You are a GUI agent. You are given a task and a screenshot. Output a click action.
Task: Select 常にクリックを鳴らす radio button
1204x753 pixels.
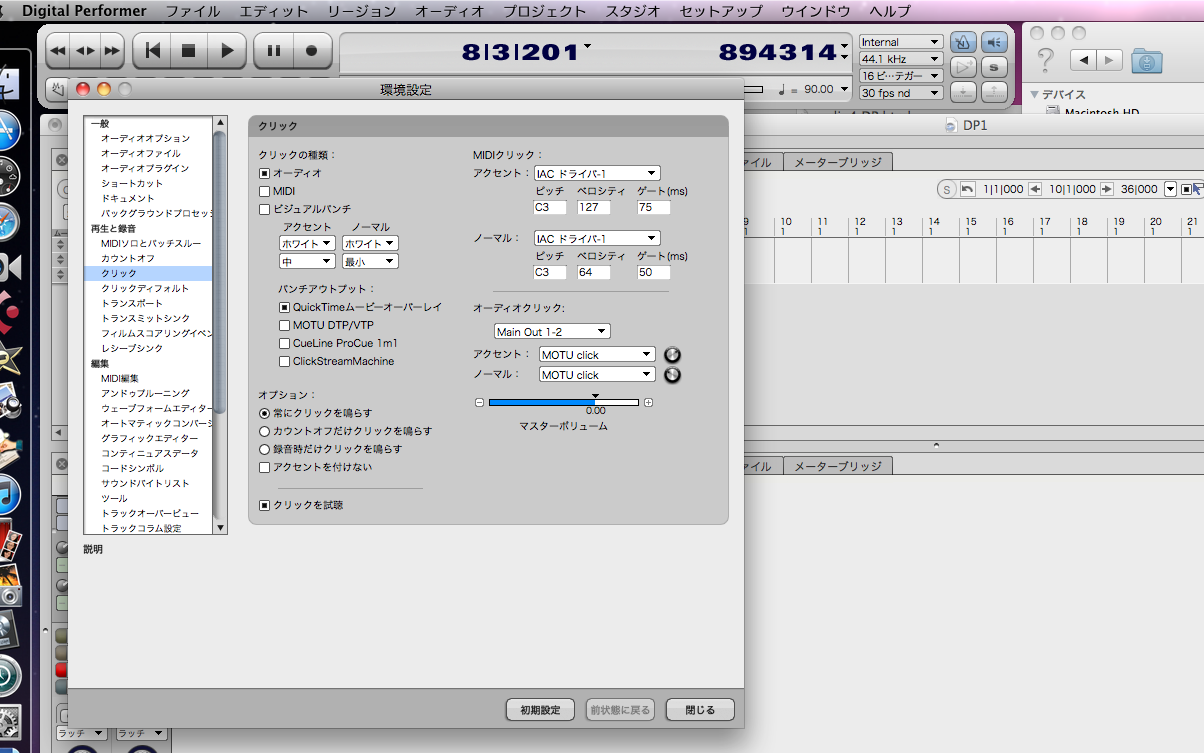tap(264, 413)
